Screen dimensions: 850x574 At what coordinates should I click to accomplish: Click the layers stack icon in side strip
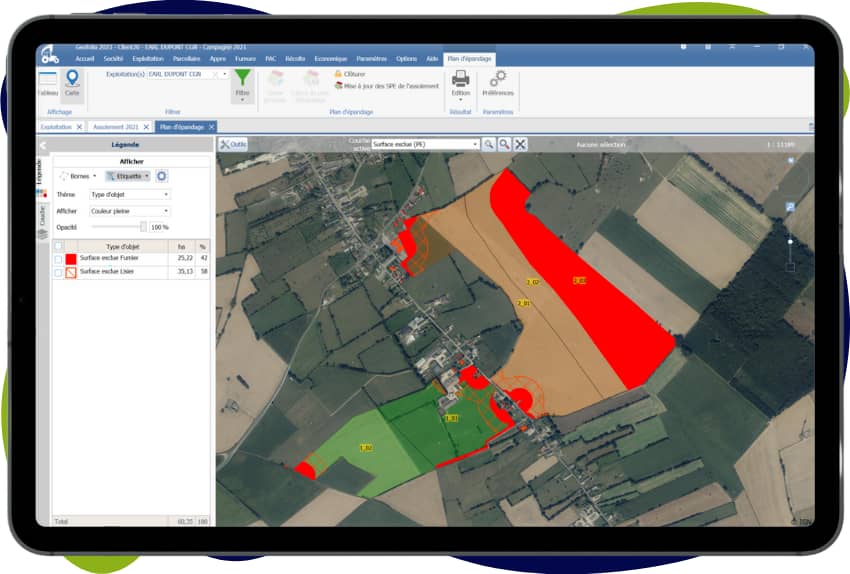coord(42,235)
